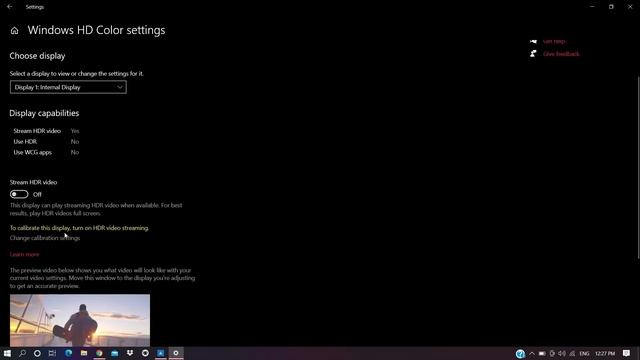Open the Learn more link

(x=24, y=254)
